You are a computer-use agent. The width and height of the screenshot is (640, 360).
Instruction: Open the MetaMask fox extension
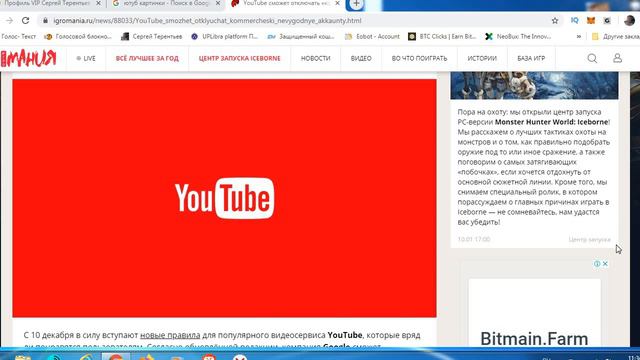click(x=591, y=20)
